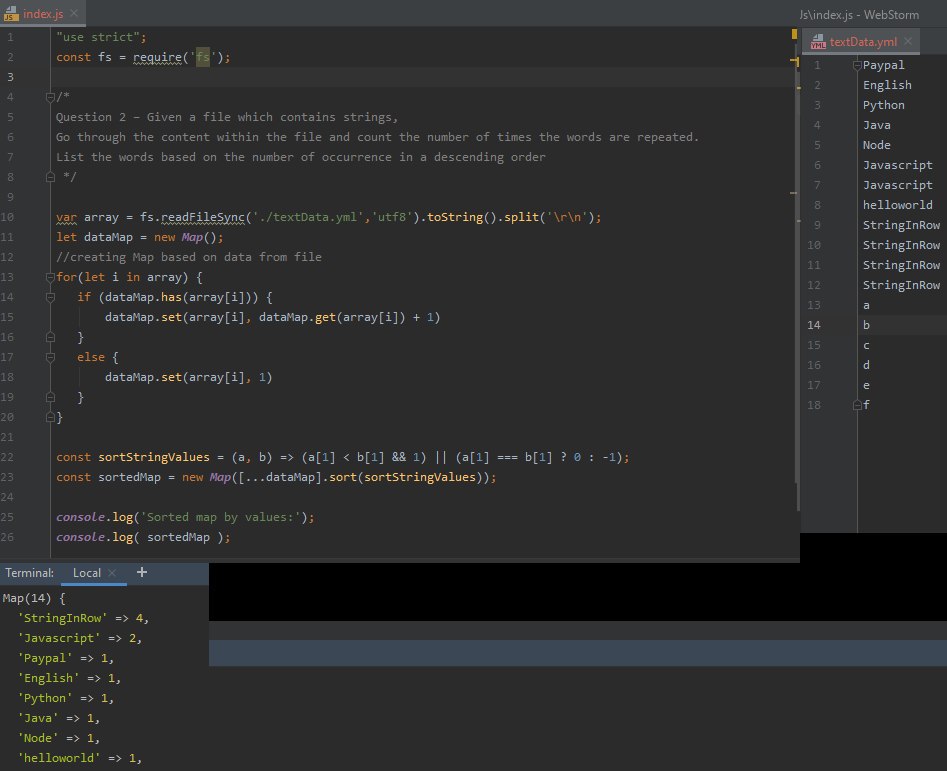
Task: Click 'sortStringValues' declaration on line 22
Action: tap(154, 457)
